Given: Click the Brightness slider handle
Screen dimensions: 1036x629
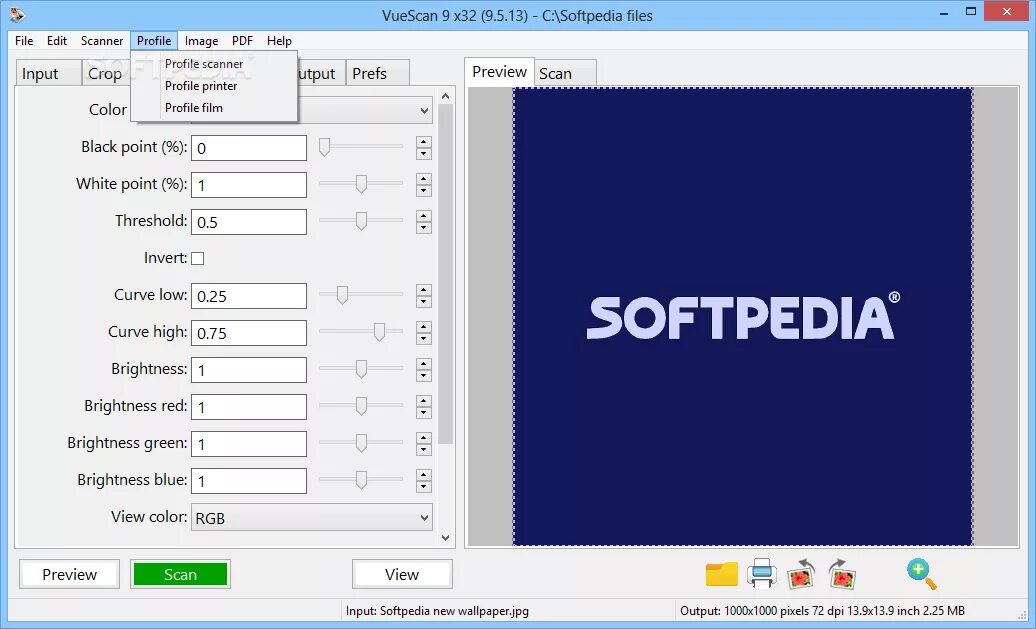Looking at the screenshot, I should click(x=361, y=369).
